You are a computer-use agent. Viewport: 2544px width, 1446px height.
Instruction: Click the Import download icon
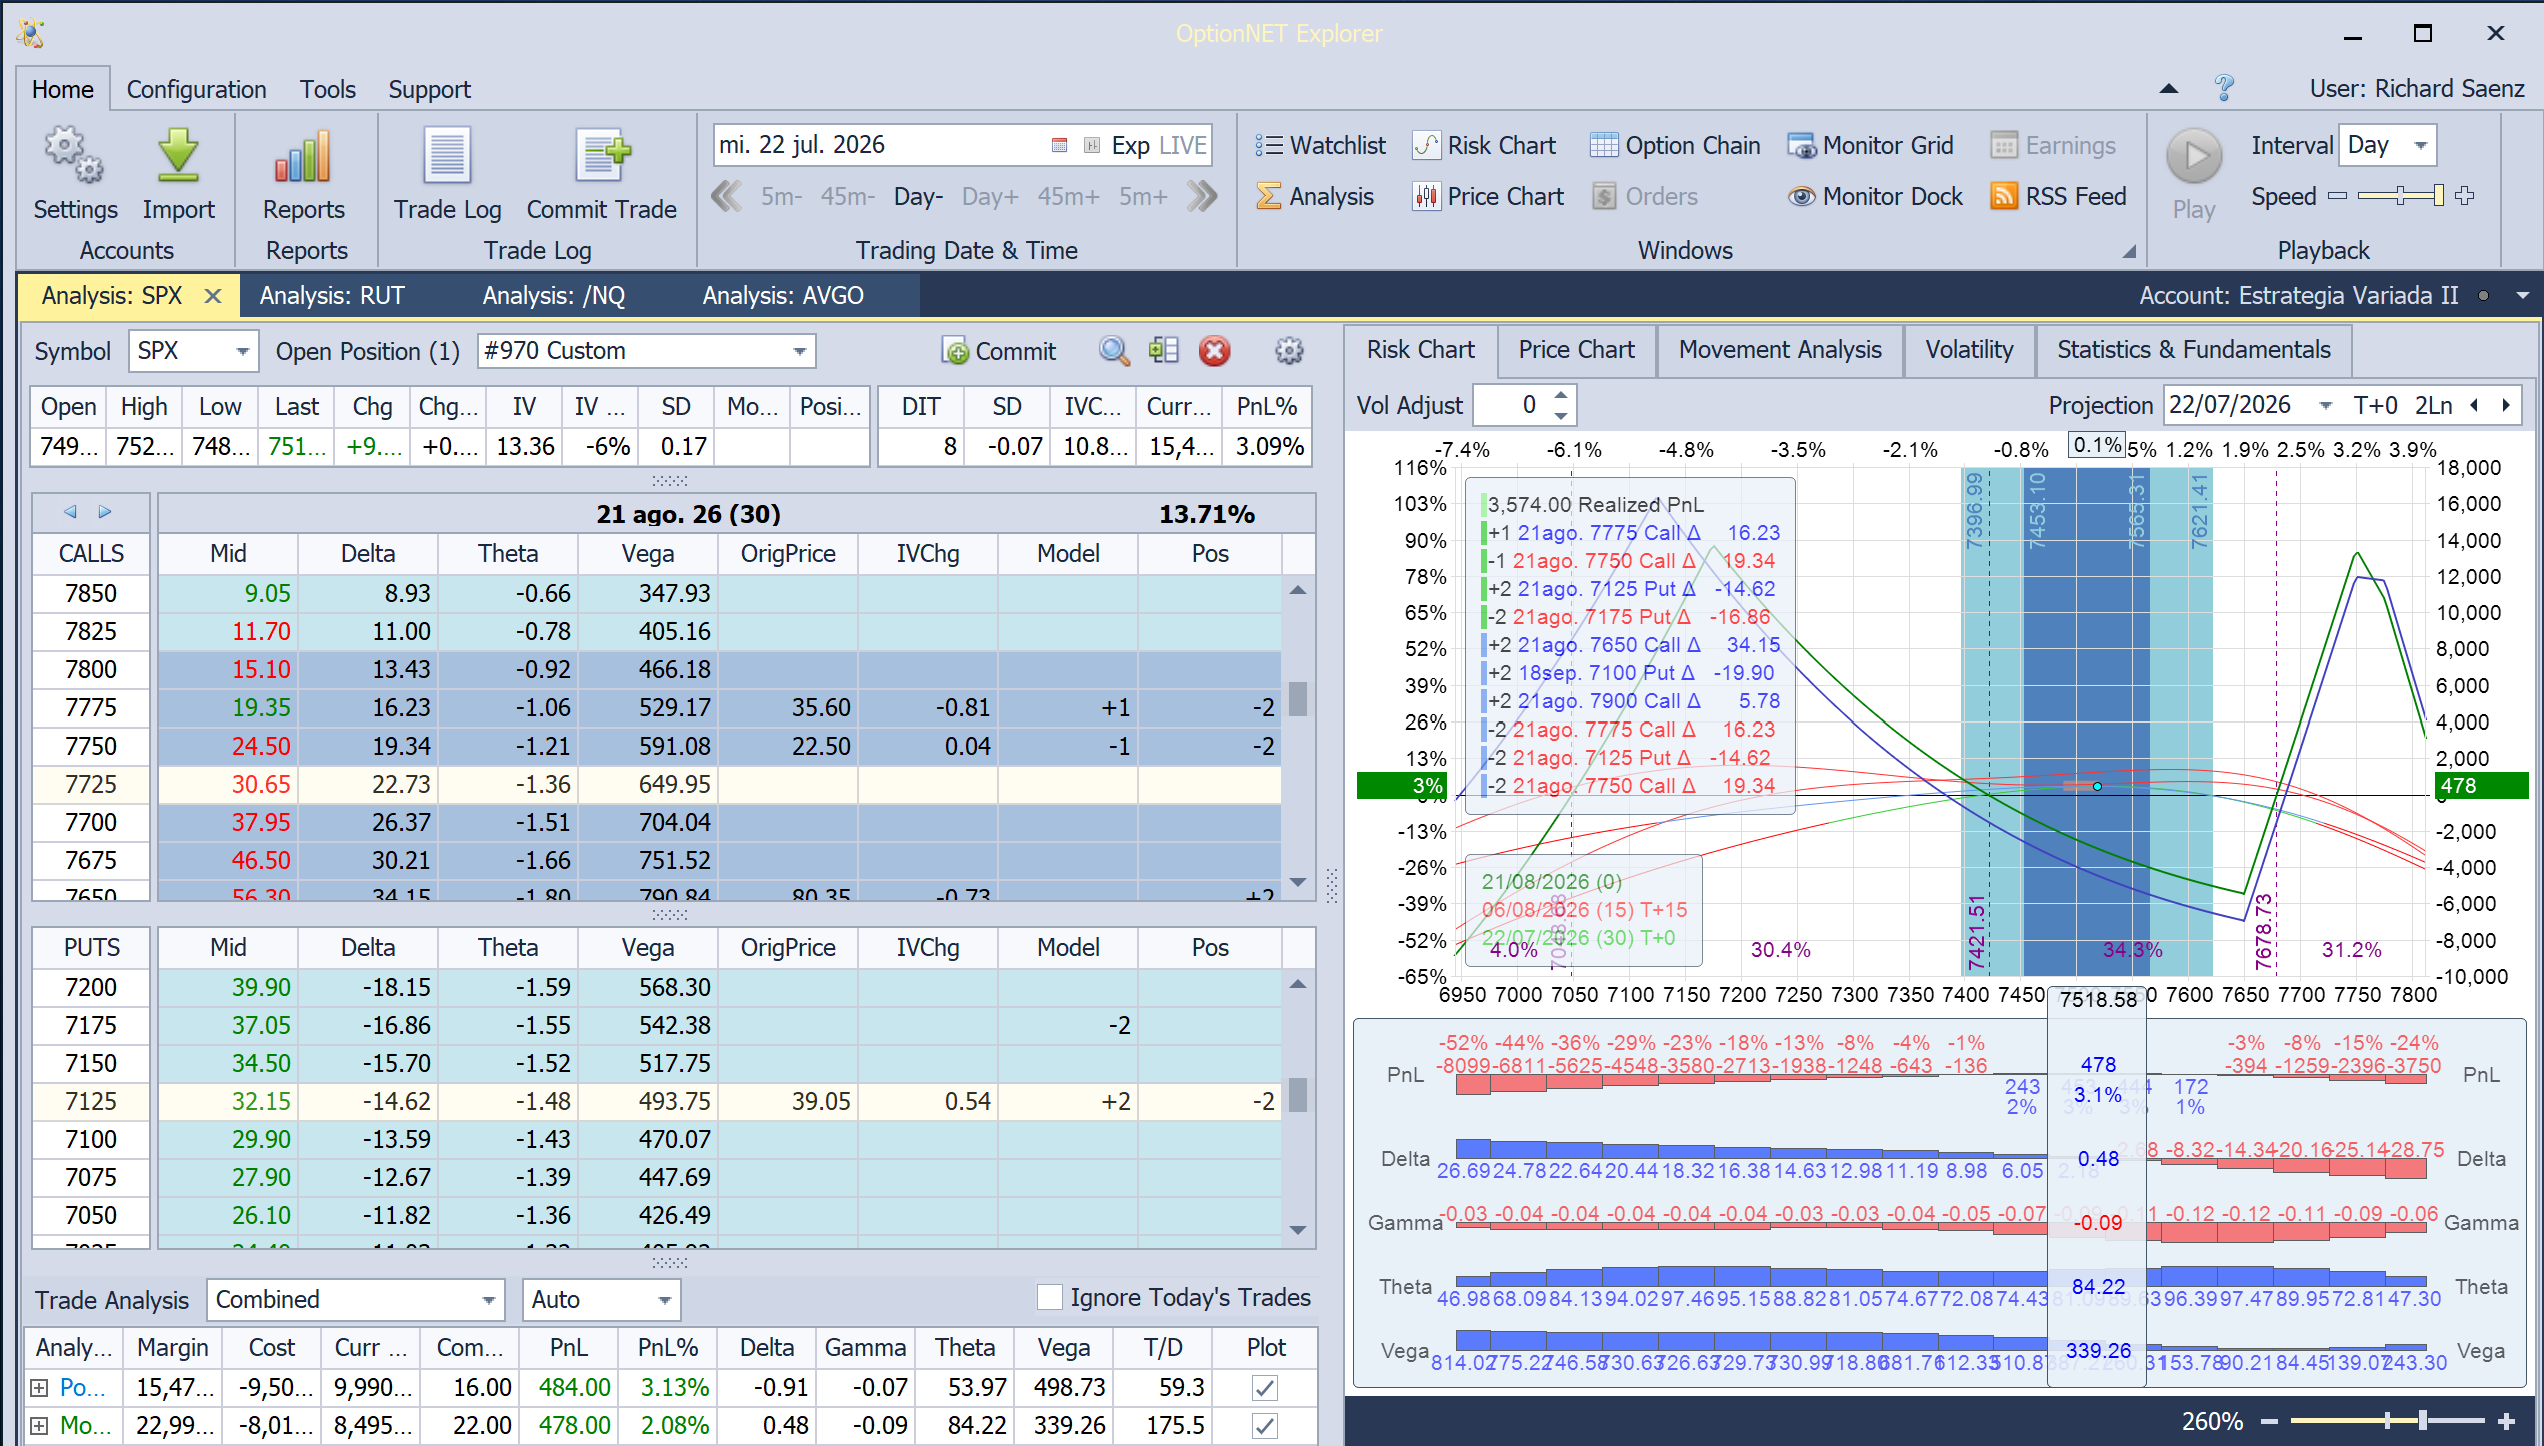point(178,157)
